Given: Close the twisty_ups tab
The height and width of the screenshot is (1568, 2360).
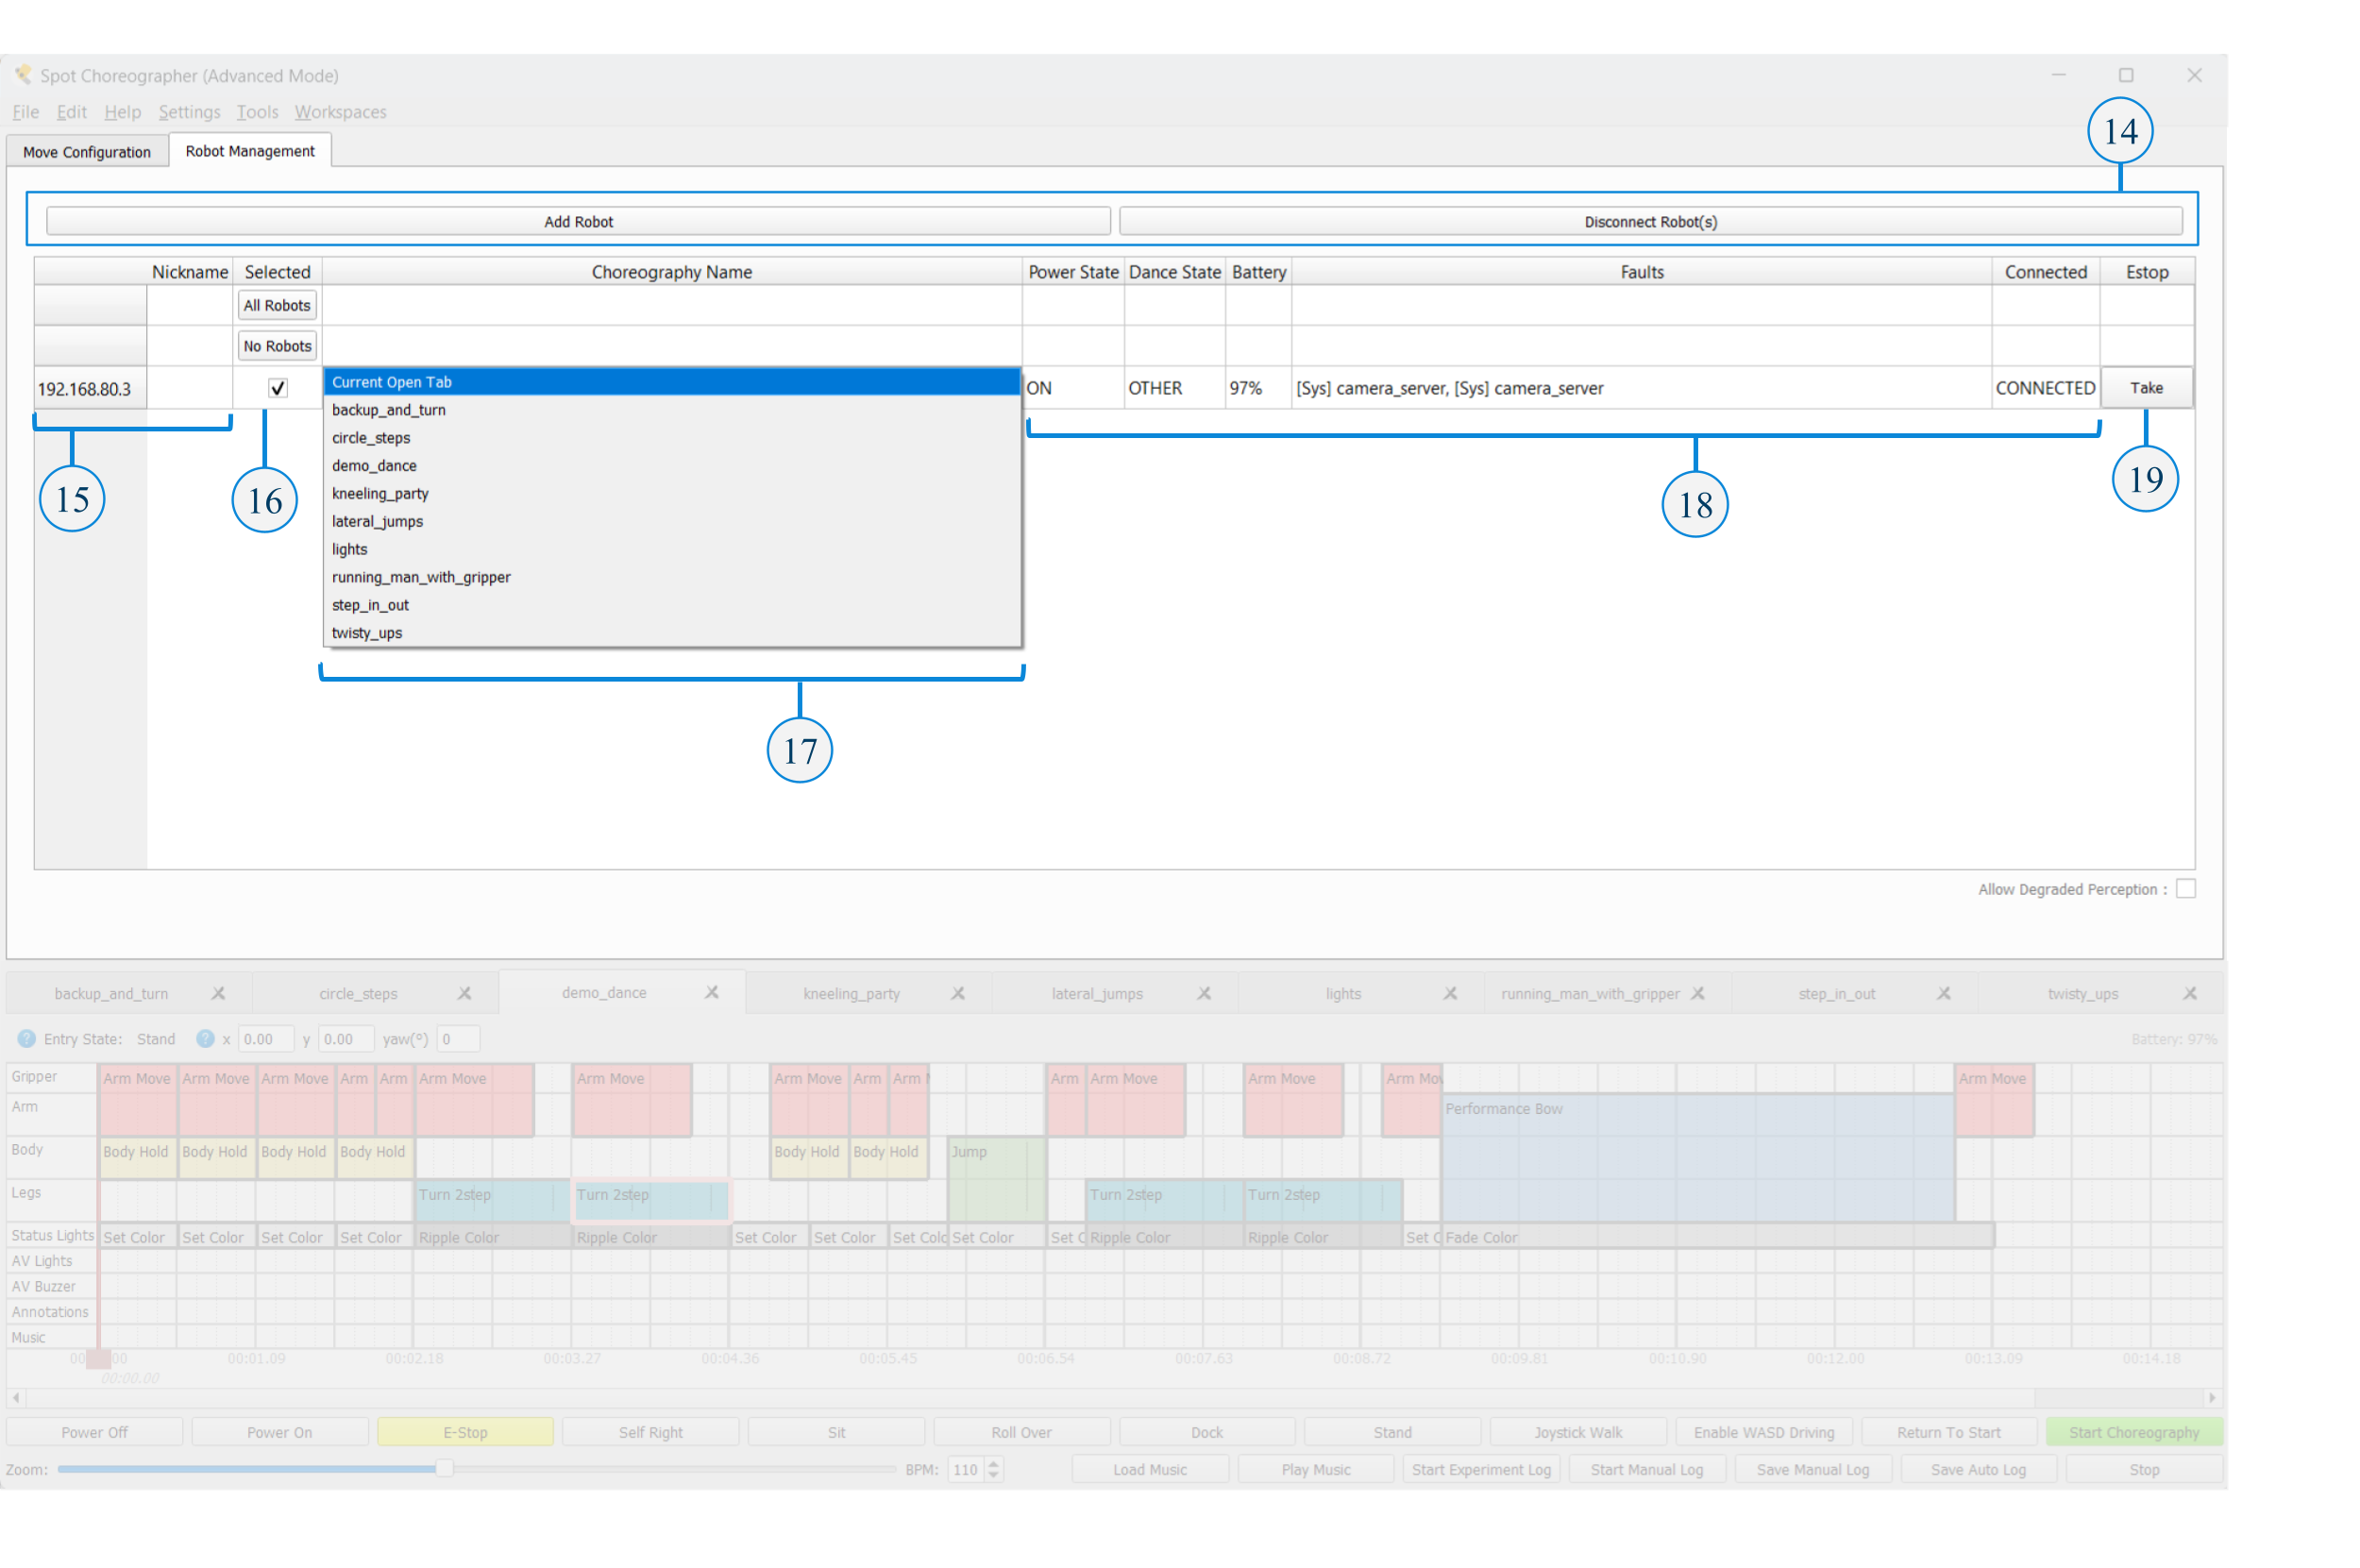Looking at the screenshot, I should (2190, 993).
